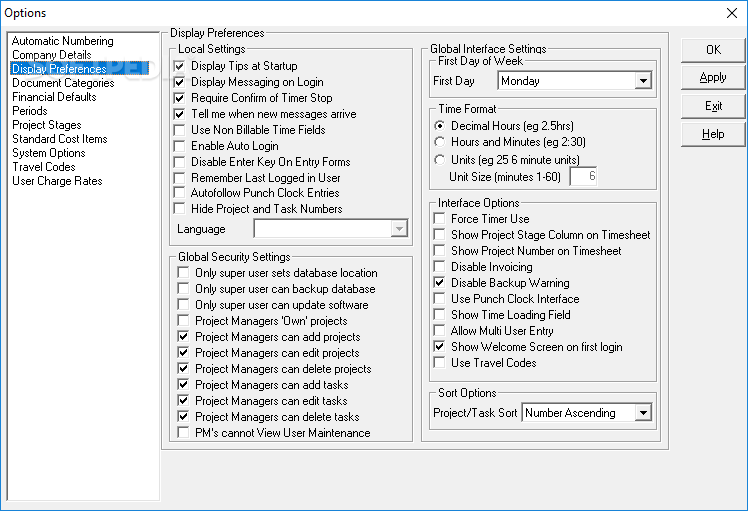Screen dimensions: 748x511
Task: Check Show Time Loading Field
Action: [439, 315]
